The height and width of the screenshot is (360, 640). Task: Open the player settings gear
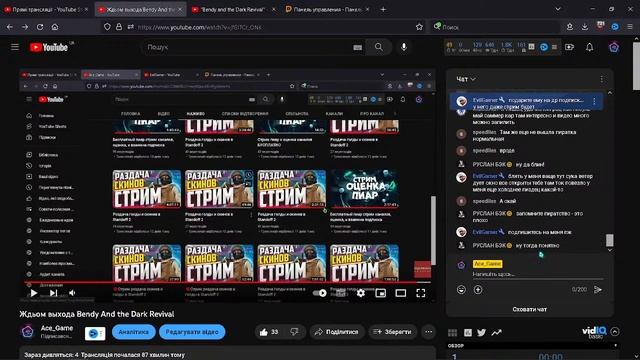[x=361, y=293]
